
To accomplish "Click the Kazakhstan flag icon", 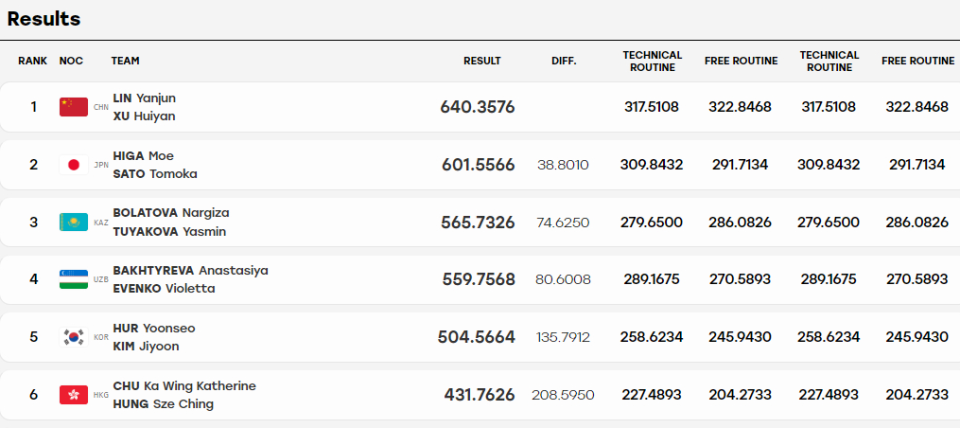I will coord(73,222).
